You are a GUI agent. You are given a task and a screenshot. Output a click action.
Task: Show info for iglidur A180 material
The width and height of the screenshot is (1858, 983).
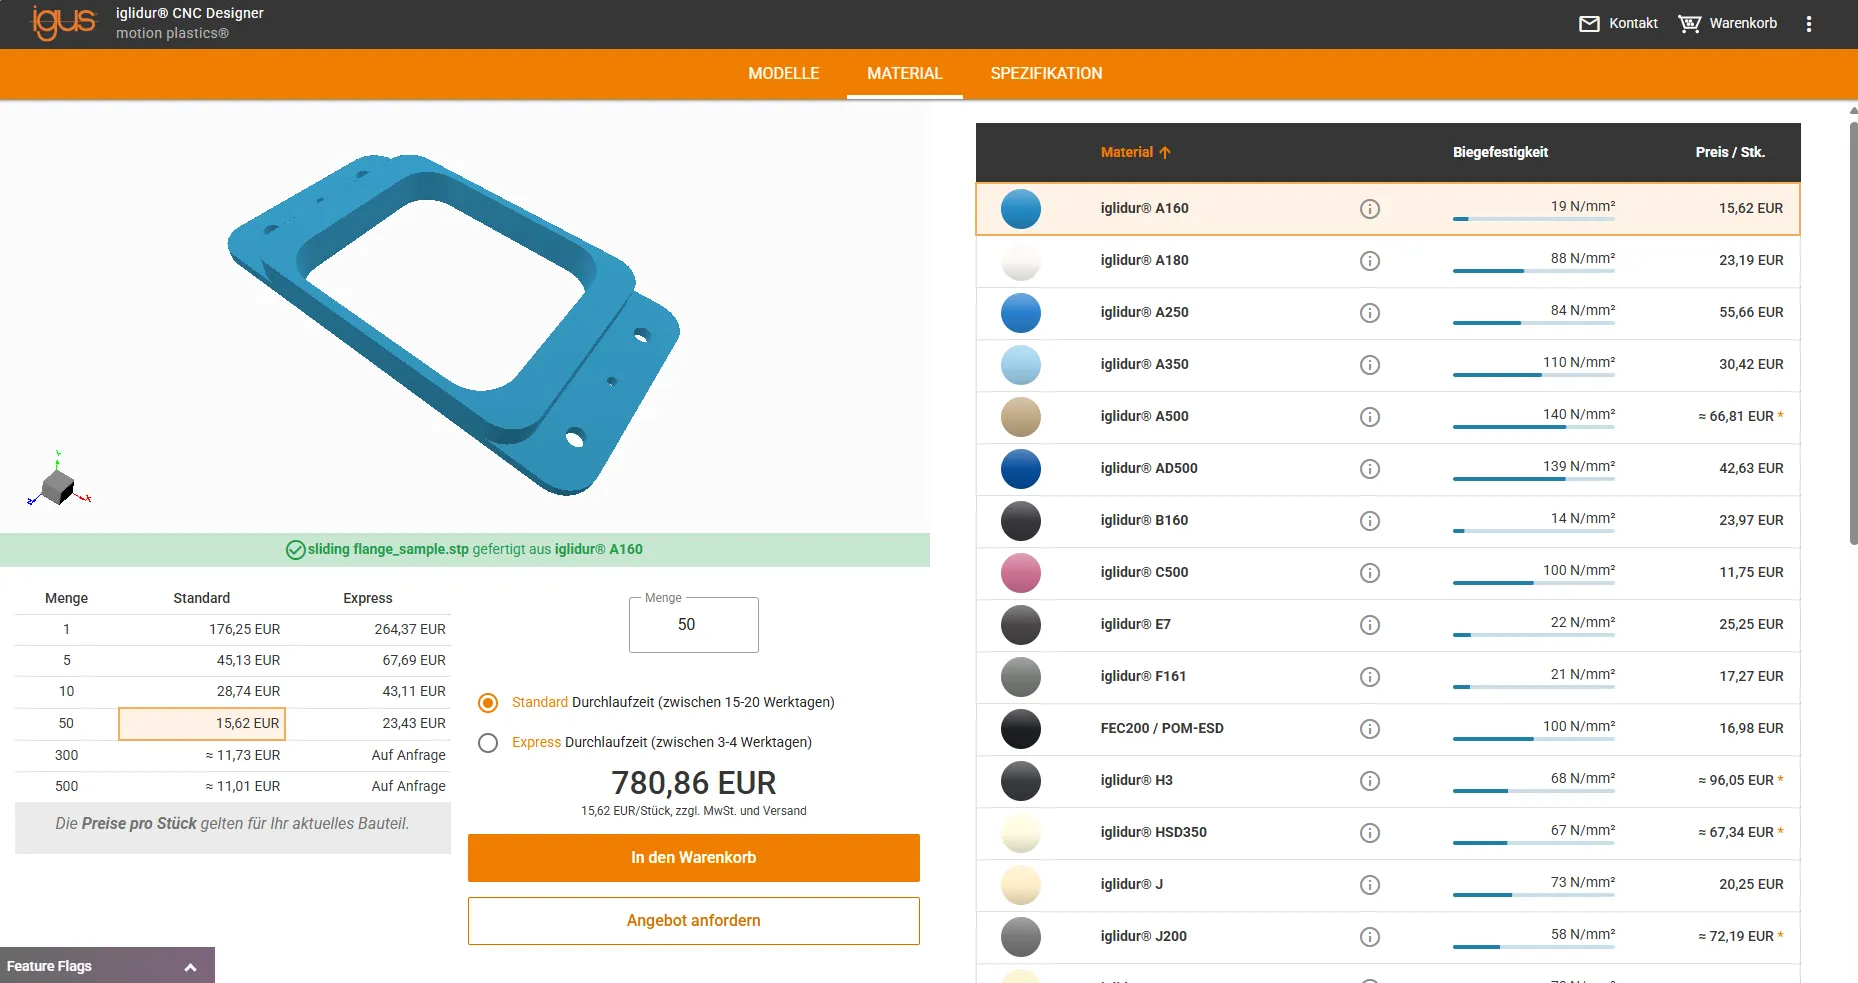[1370, 261]
